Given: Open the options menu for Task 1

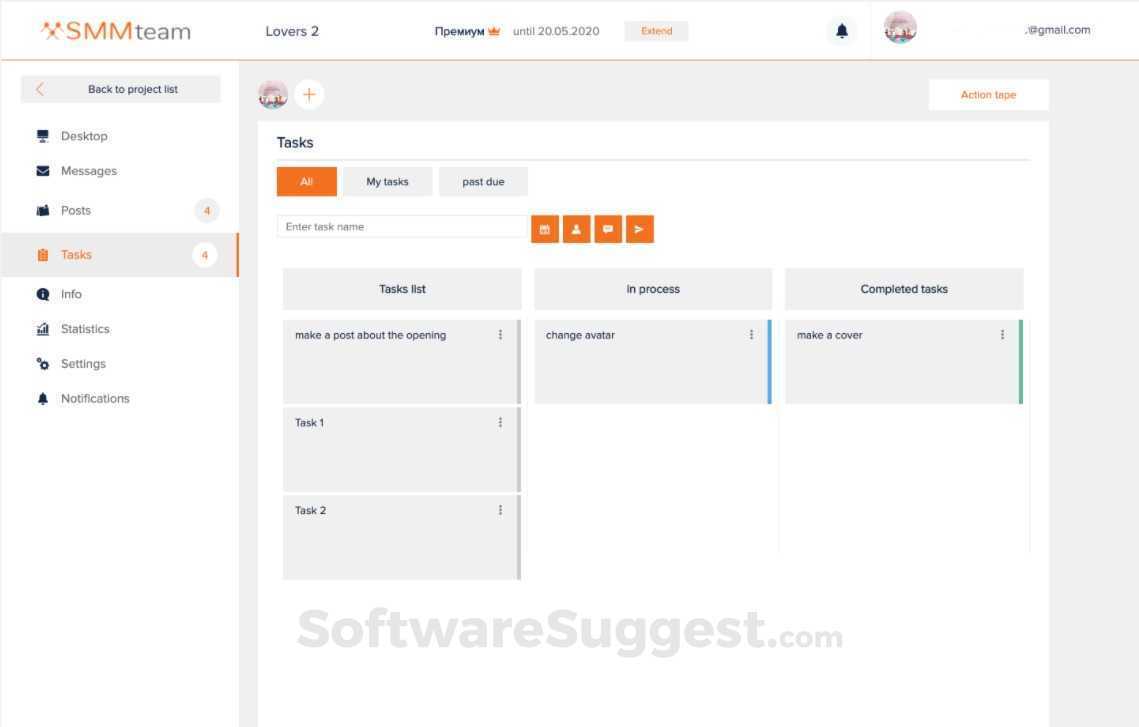Looking at the screenshot, I should (500, 422).
